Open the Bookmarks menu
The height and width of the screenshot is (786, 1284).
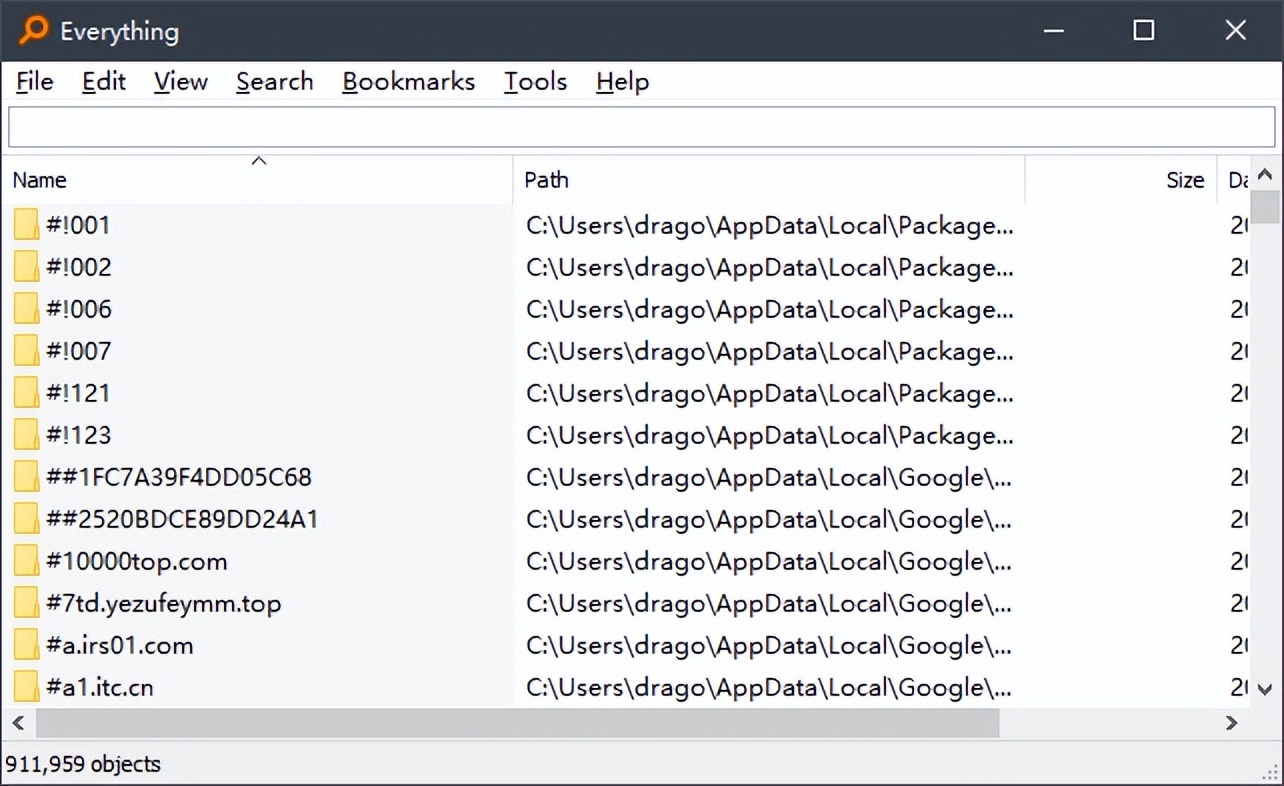pyautogui.click(x=408, y=82)
